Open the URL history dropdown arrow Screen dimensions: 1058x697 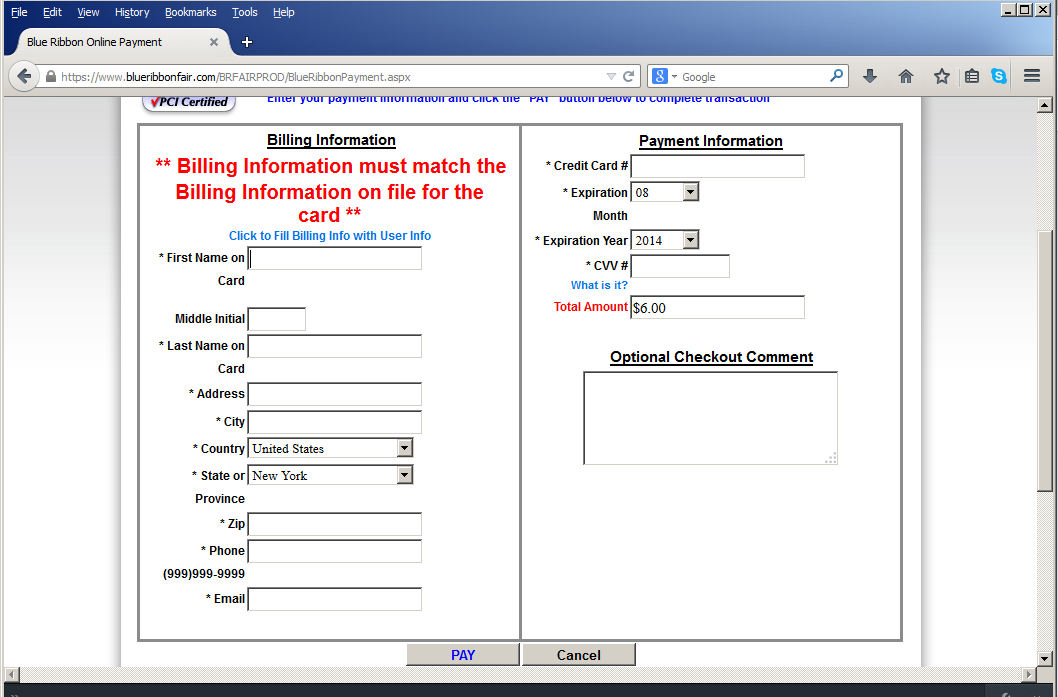[611, 77]
